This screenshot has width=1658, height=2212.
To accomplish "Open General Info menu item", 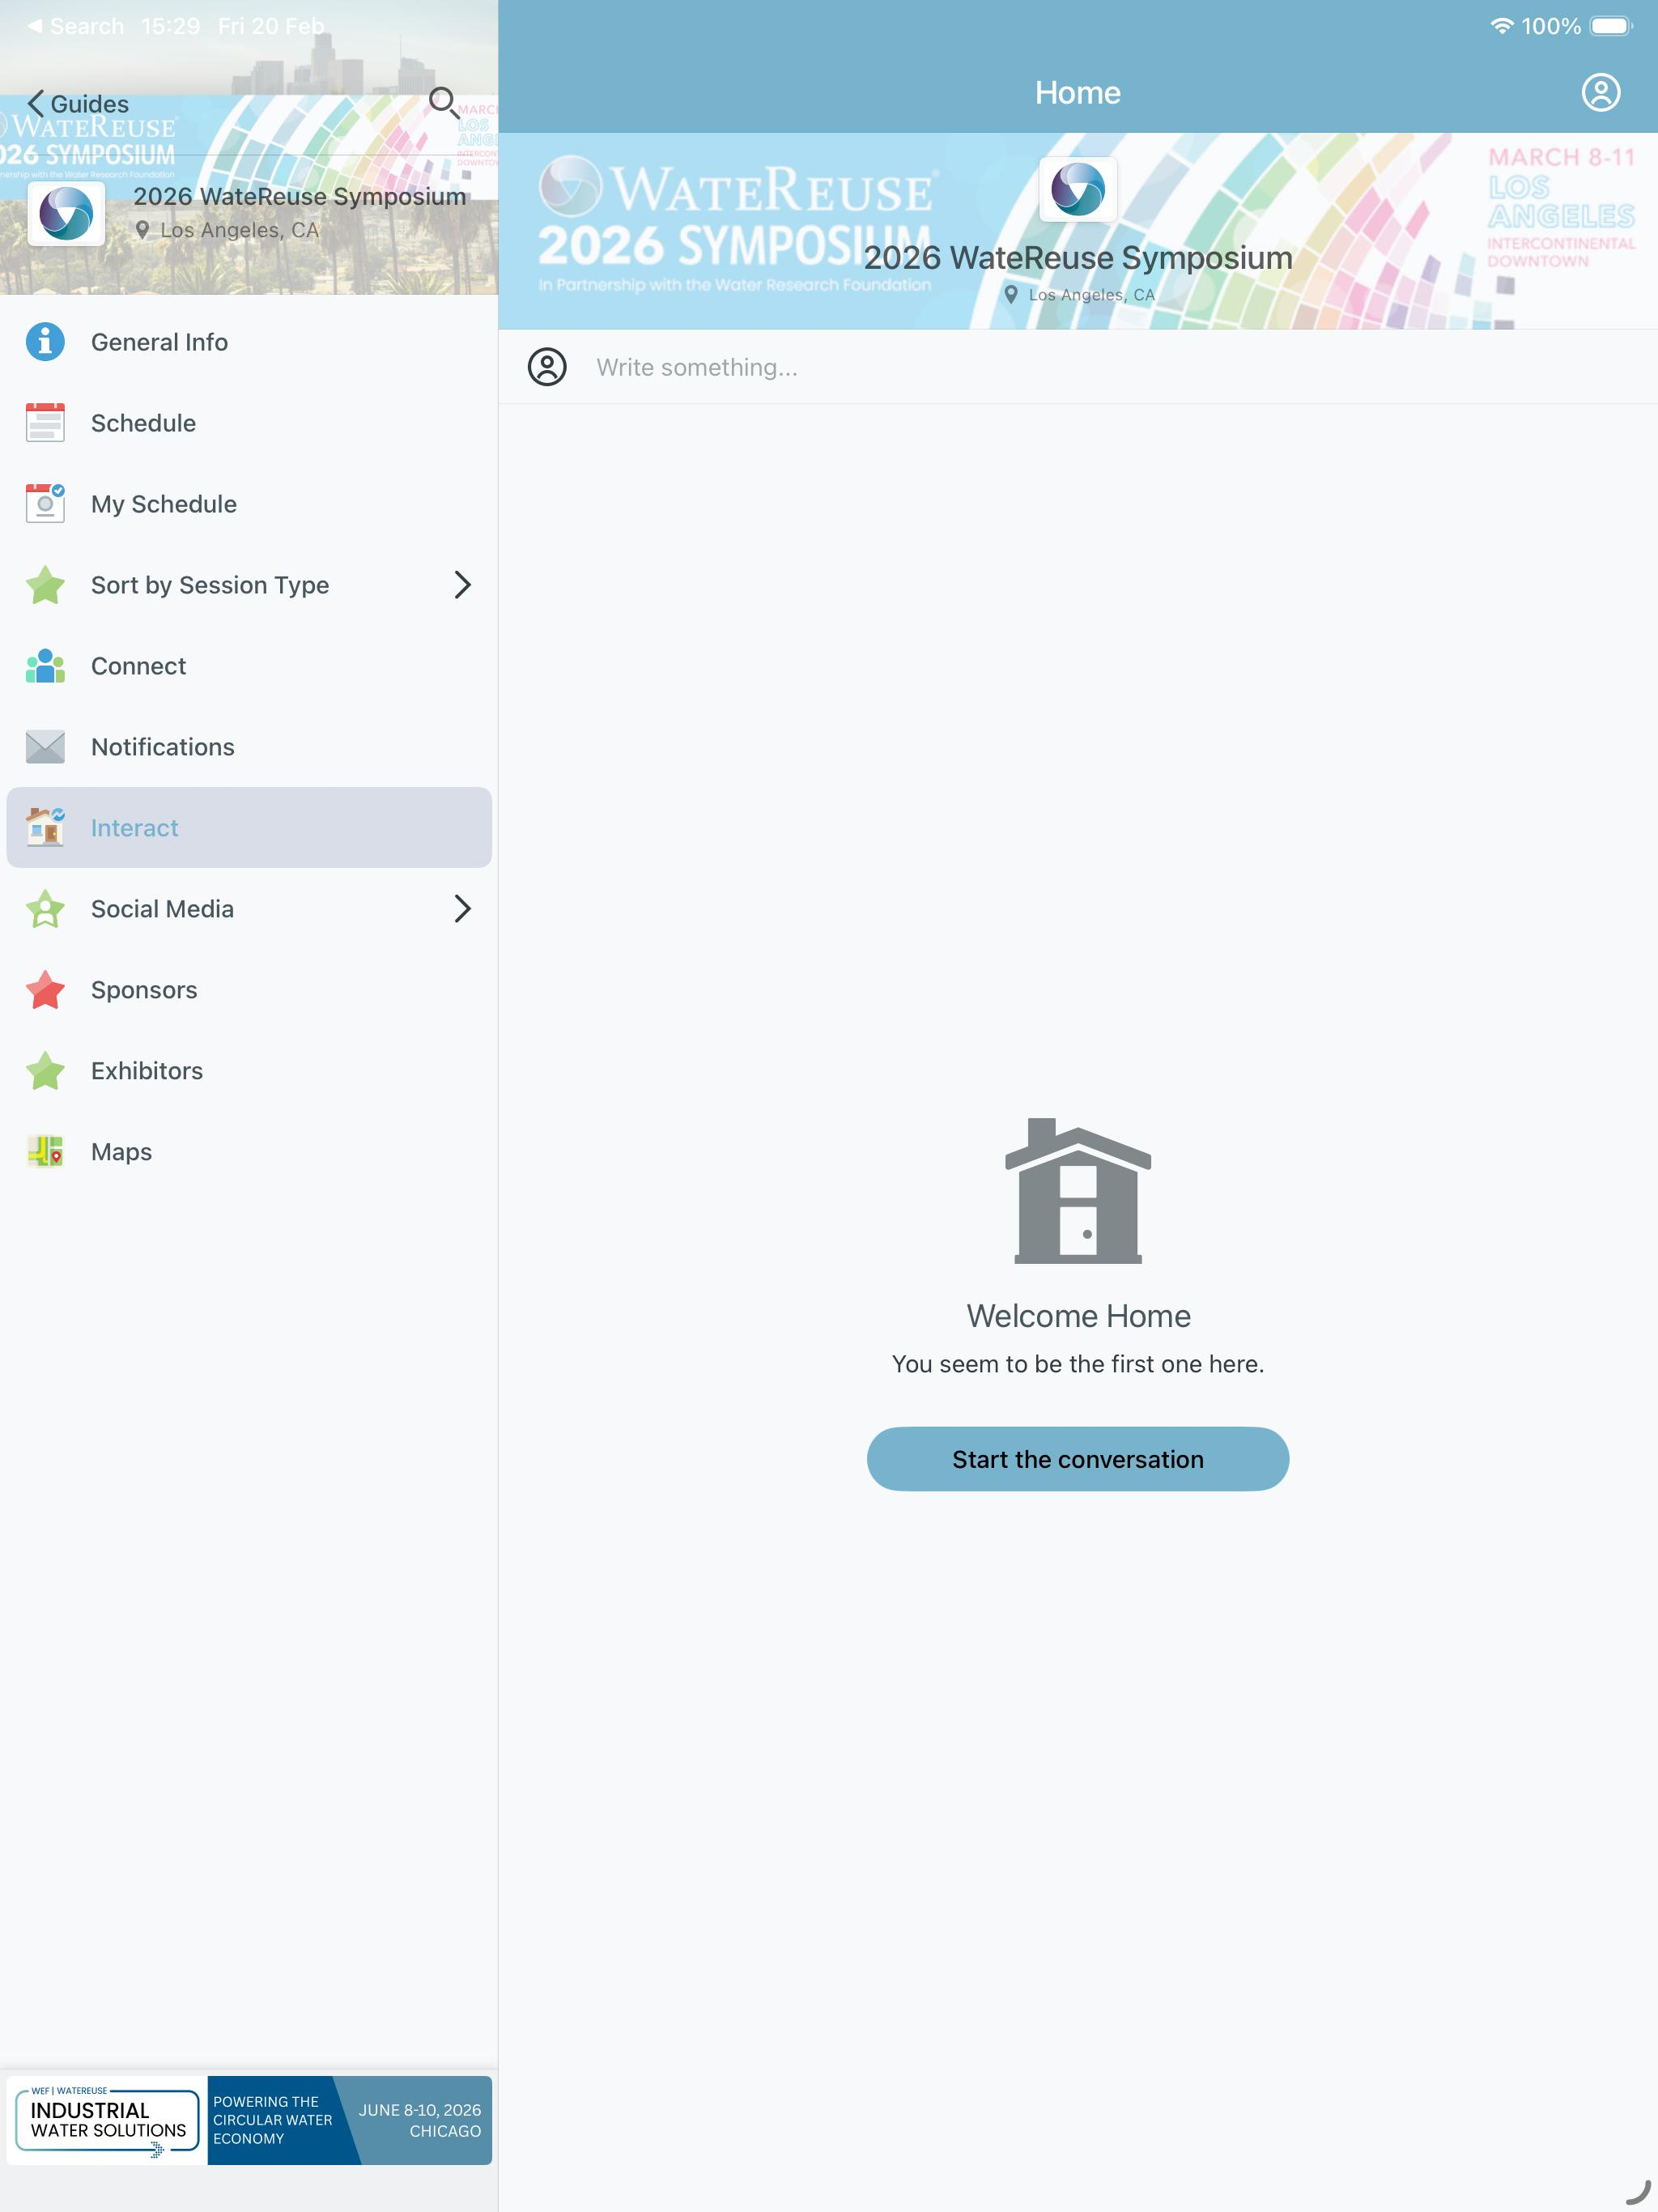I will click(249, 342).
